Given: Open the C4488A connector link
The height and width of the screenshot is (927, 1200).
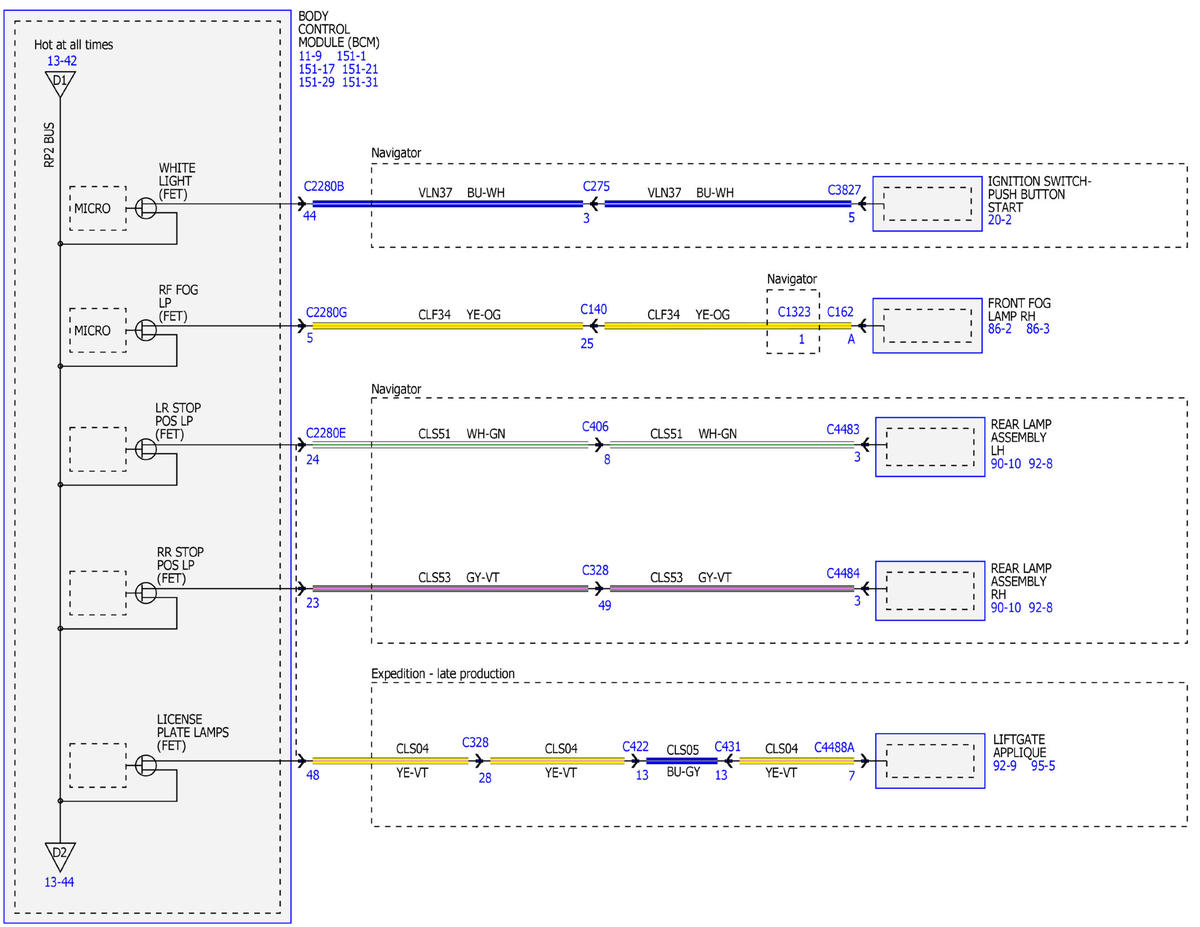Looking at the screenshot, I should [834, 746].
